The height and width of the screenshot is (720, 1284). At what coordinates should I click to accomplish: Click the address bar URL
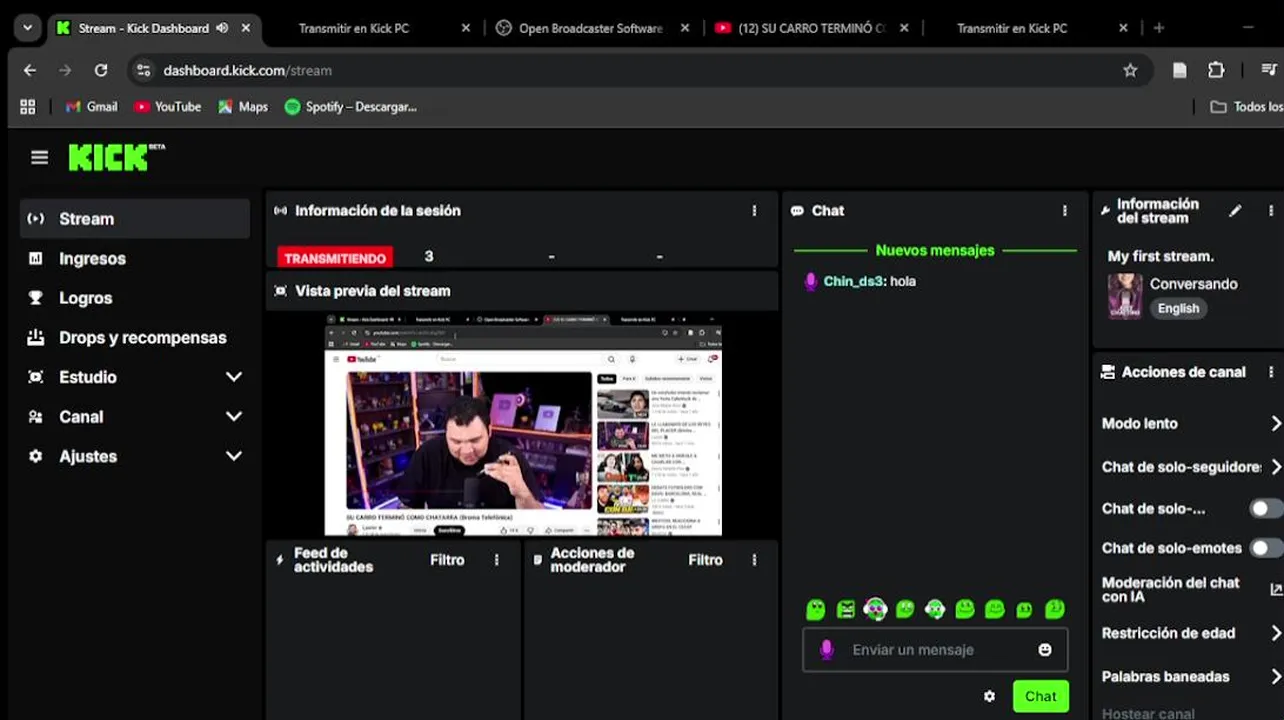point(247,70)
